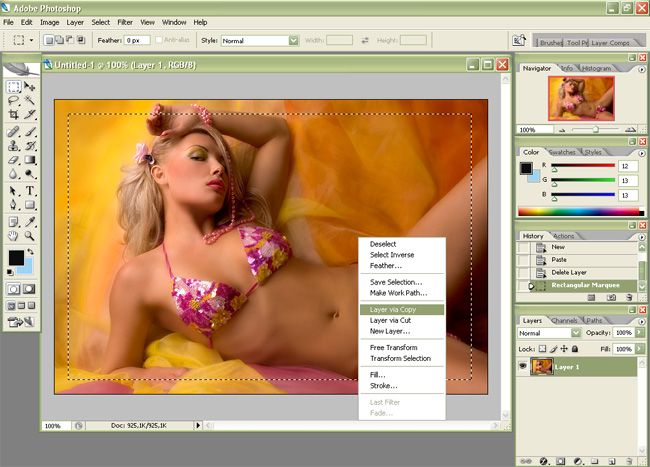Toggle lock all for layer
650x467 pixels.
click(x=575, y=349)
